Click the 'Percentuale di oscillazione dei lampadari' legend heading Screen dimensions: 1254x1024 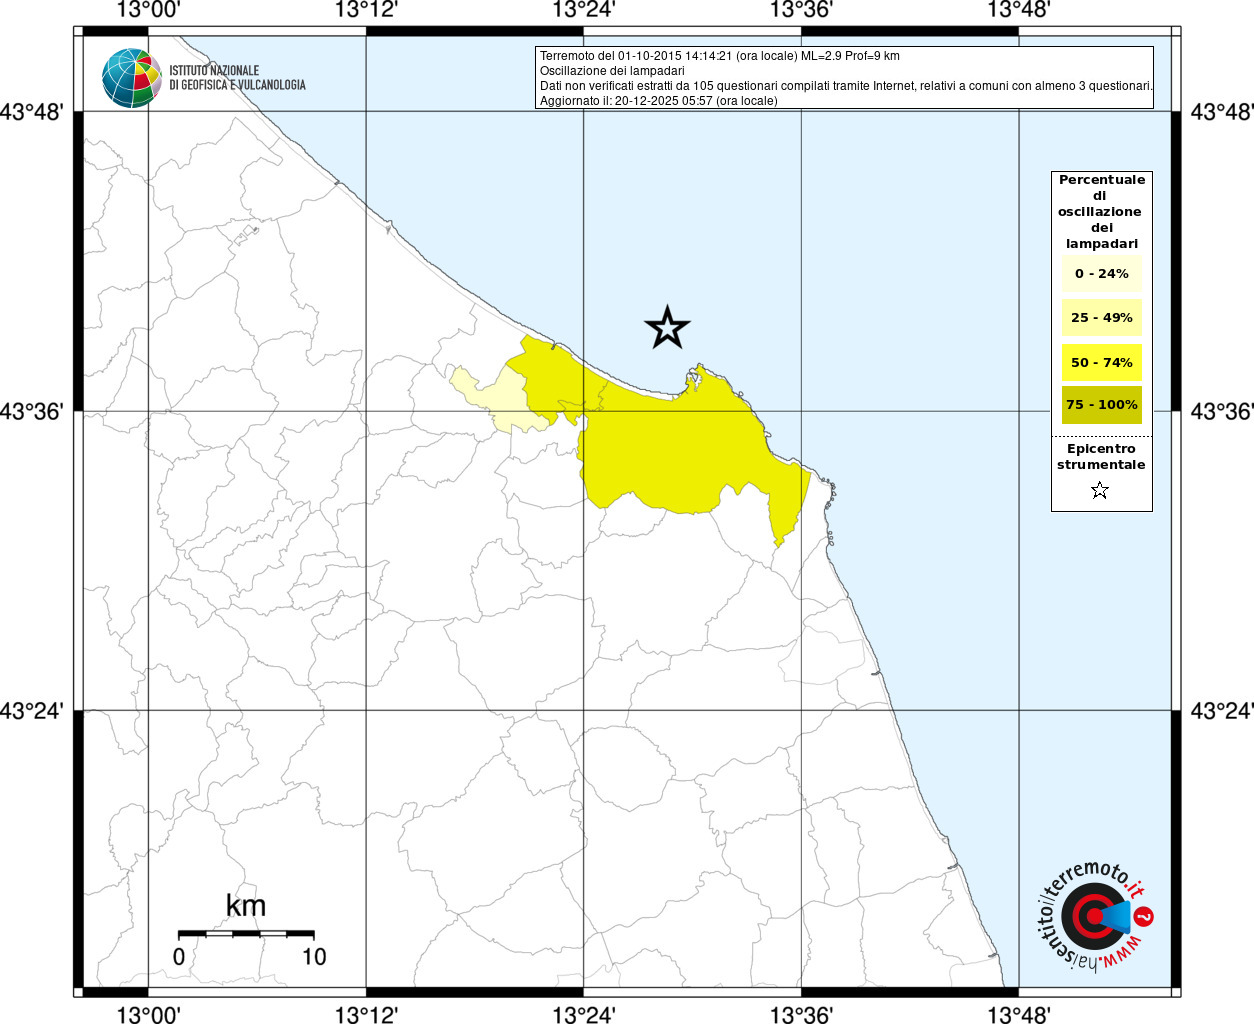1101,212
